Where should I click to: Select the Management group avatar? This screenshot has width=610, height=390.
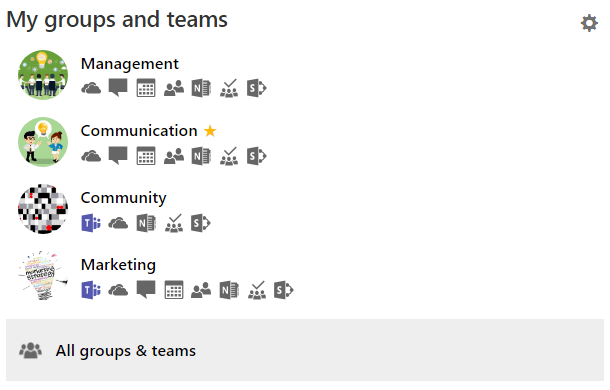(43, 75)
